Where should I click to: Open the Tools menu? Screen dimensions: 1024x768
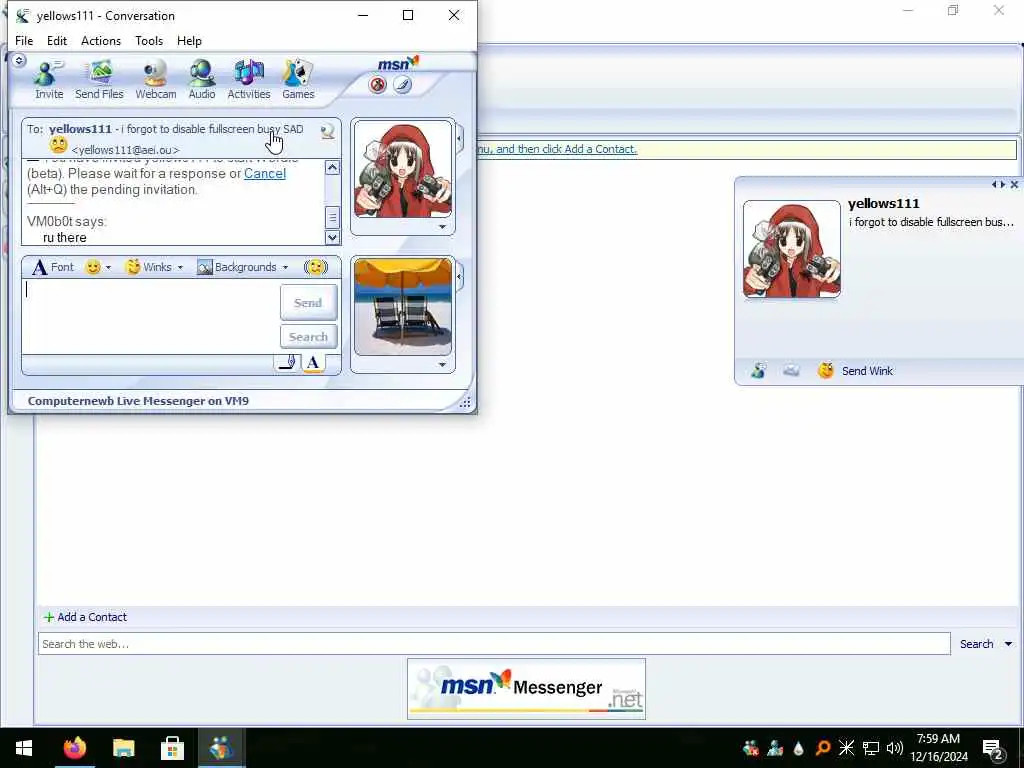coord(149,40)
